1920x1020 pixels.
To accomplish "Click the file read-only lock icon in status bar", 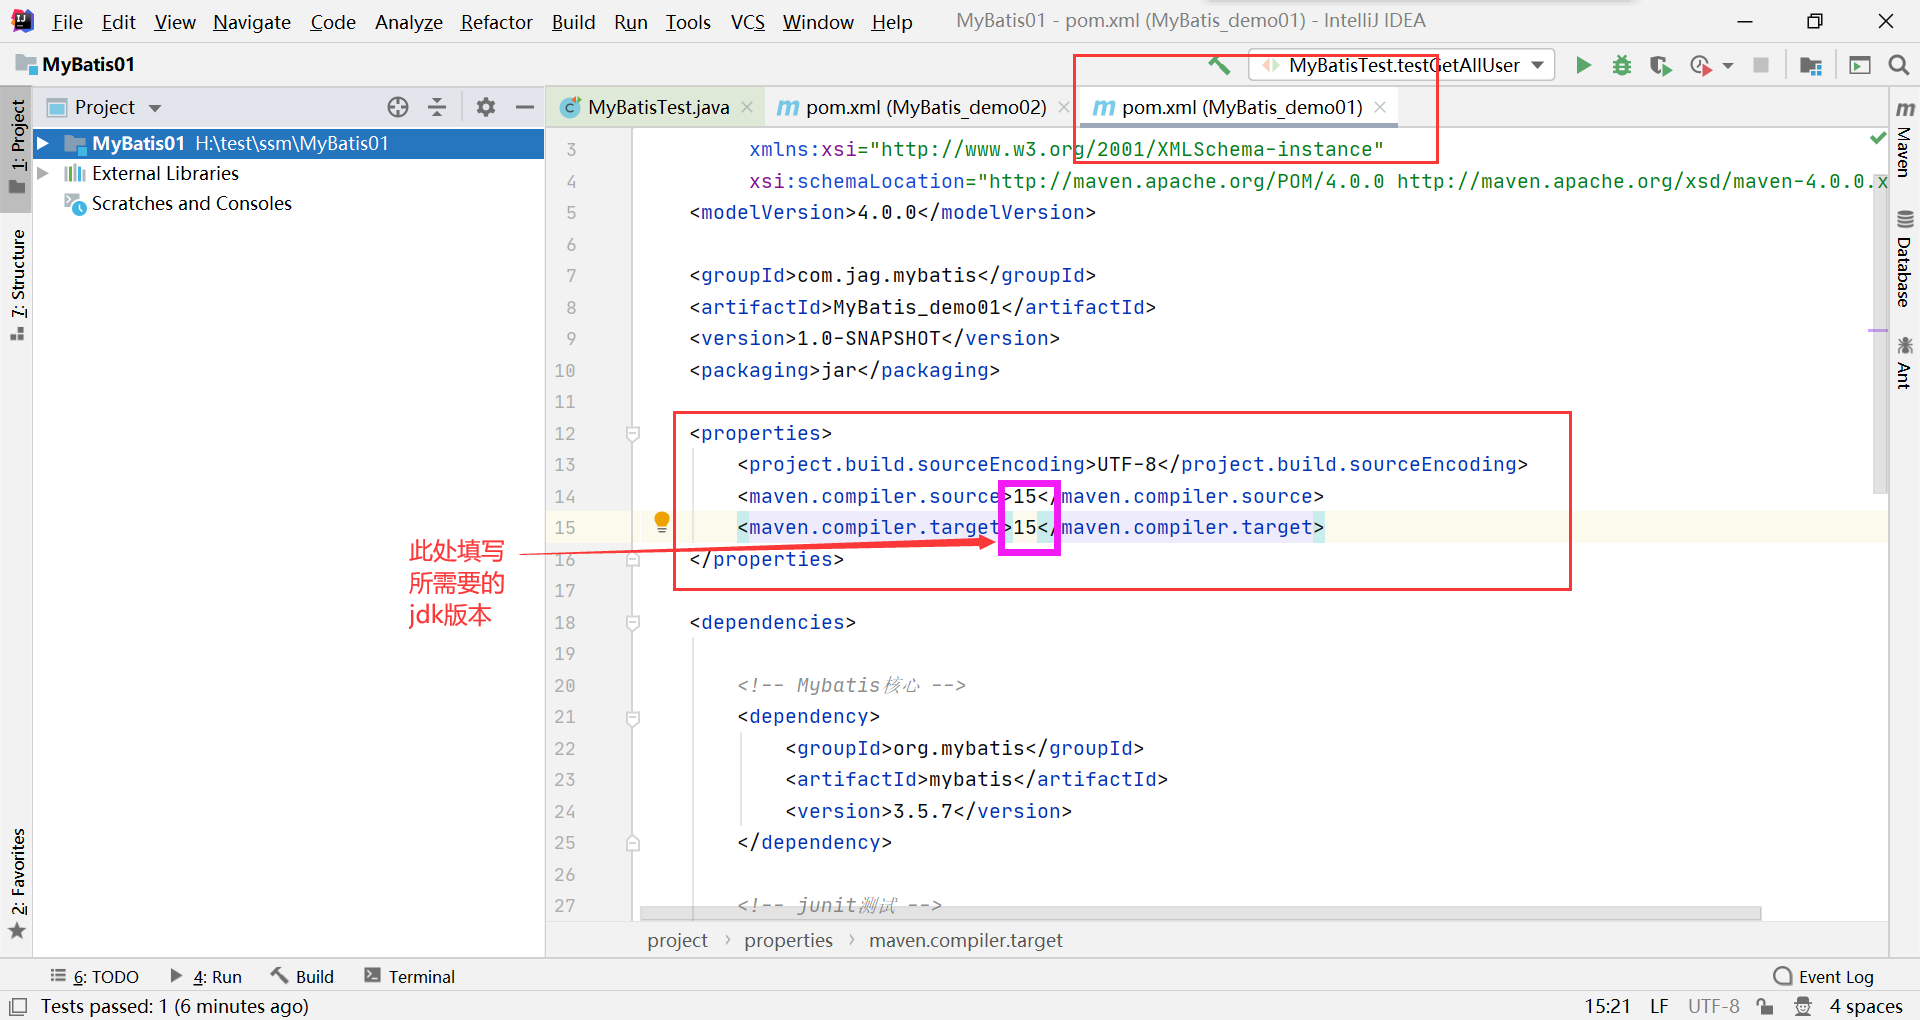I will pyautogui.click(x=1765, y=1006).
